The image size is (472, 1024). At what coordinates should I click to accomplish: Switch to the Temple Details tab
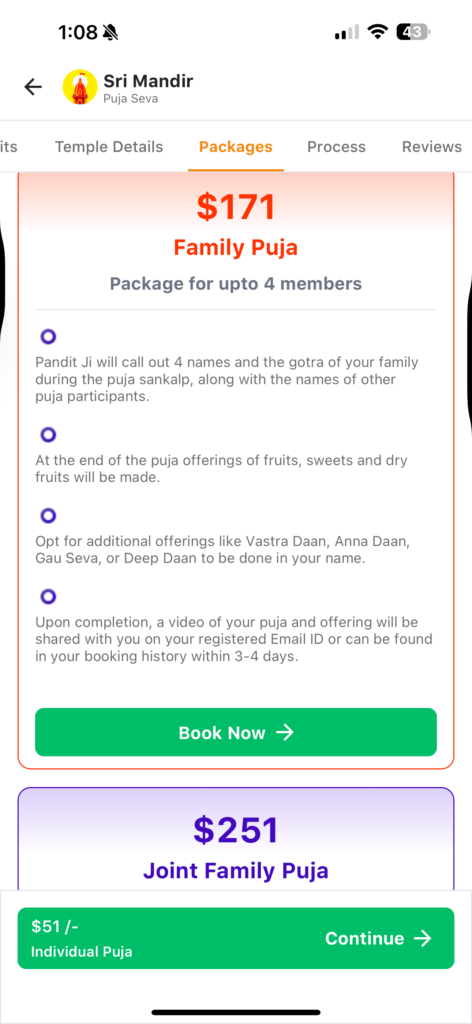109,147
